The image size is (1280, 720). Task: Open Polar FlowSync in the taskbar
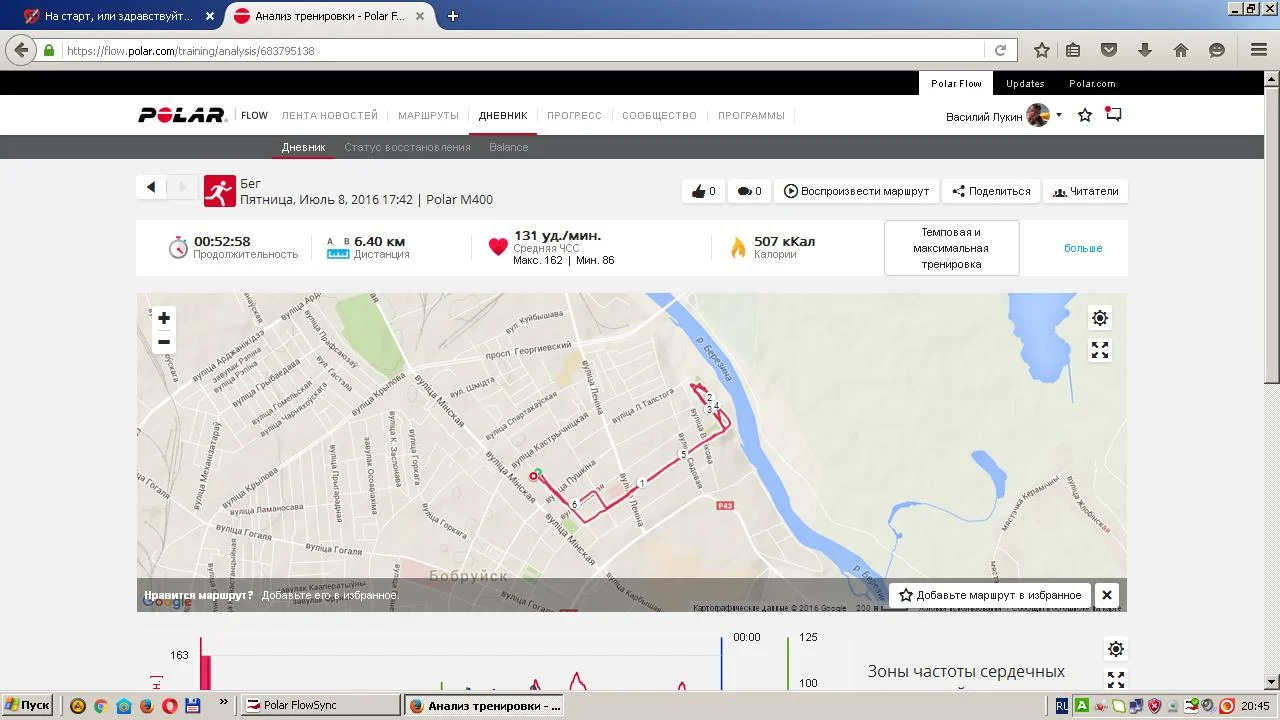pos(320,705)
